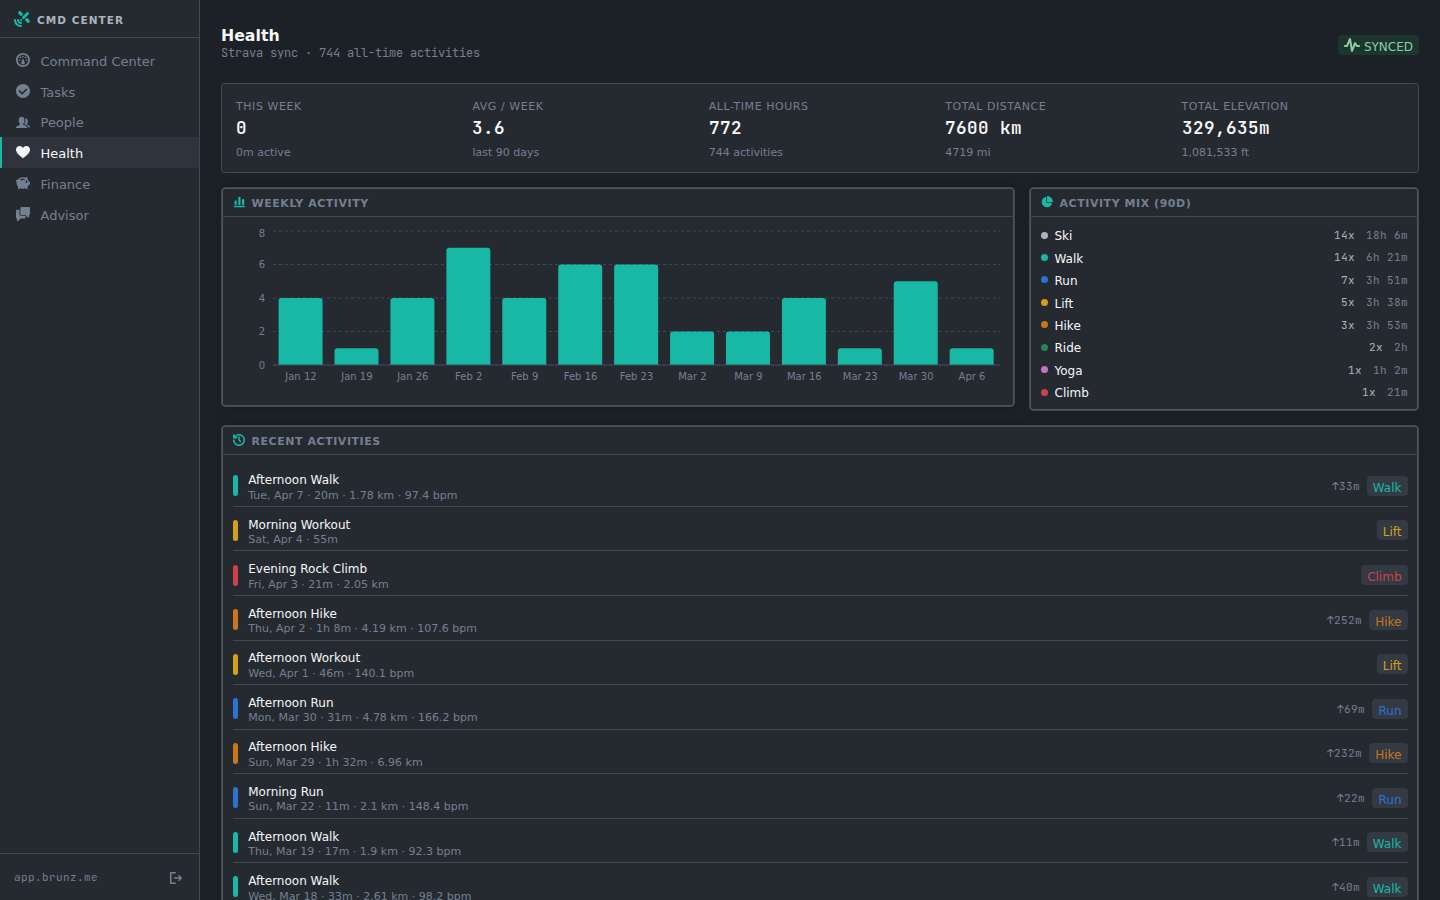The height and width of the screenshot is (900, 1440).
Task: Click the Recent Activities history icon
Action: coord(239,440)
